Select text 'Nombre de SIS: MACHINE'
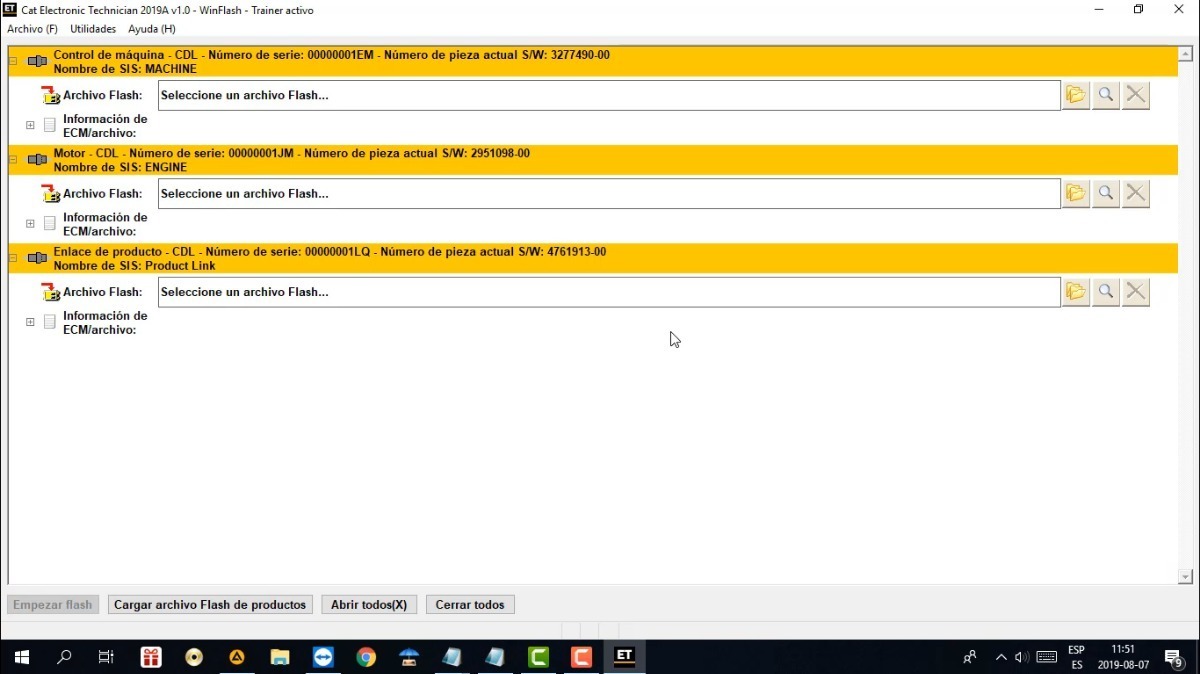Viewport: 1200px width, 674px height. (x=125, y=69)
